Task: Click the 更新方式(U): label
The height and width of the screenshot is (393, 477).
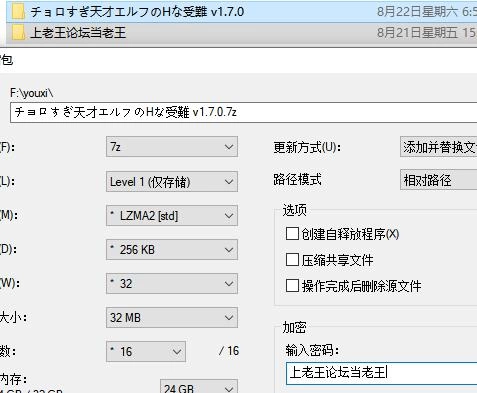Action: point(307,147)
